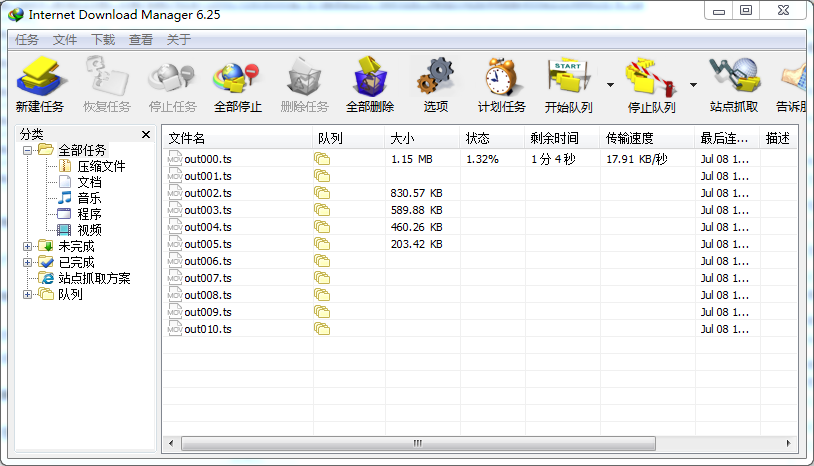Image resolution: width=814 pixels, height=466 pixels.
Task: Close the 分类 category panel
Action: pyautogui.click(x=146, y=134)
